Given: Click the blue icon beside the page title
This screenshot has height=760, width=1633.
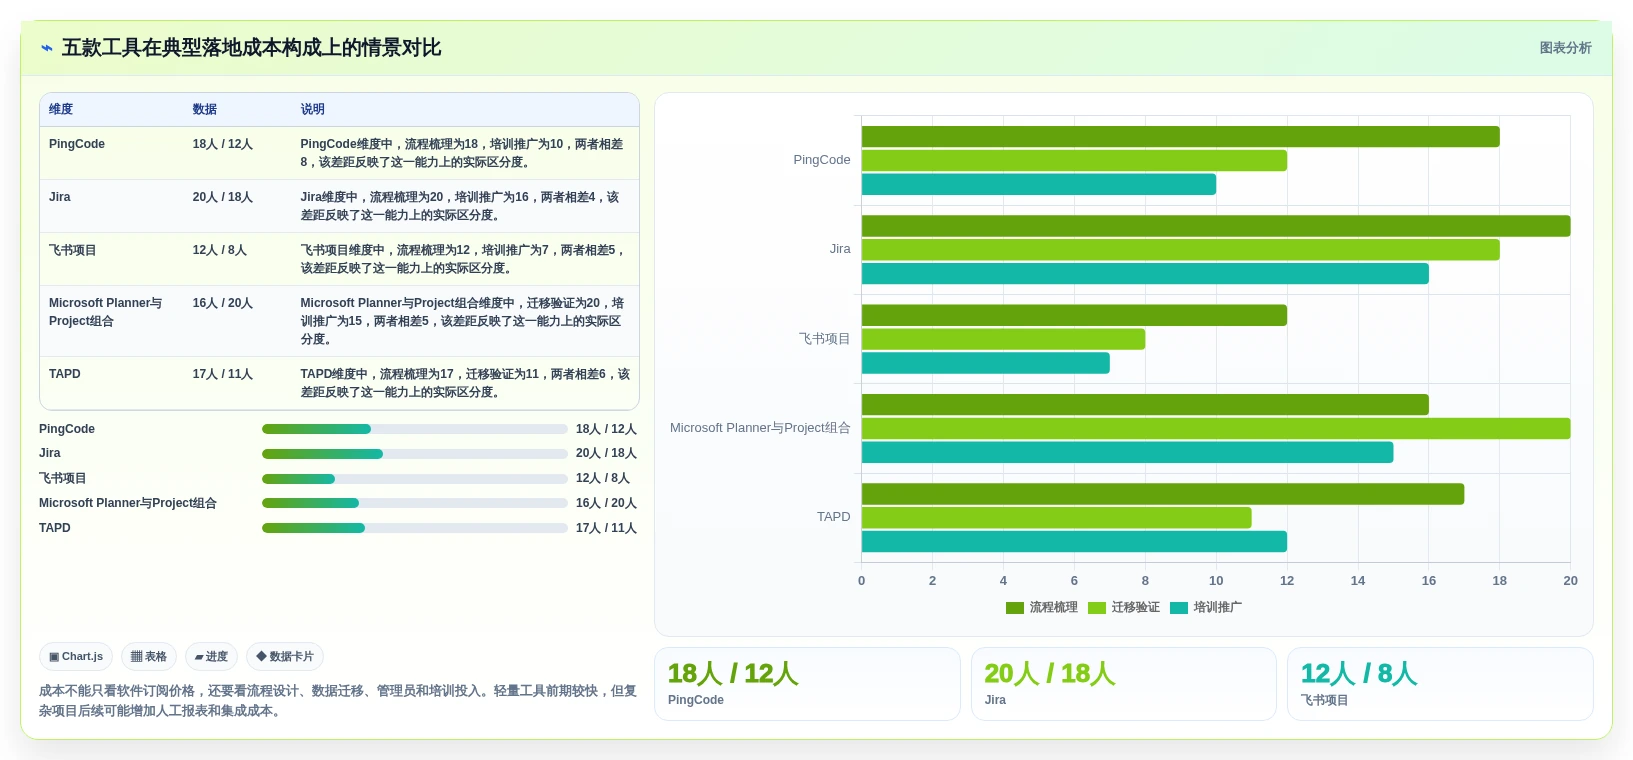Looking at the screenshot, I should (x=46, y=48).
